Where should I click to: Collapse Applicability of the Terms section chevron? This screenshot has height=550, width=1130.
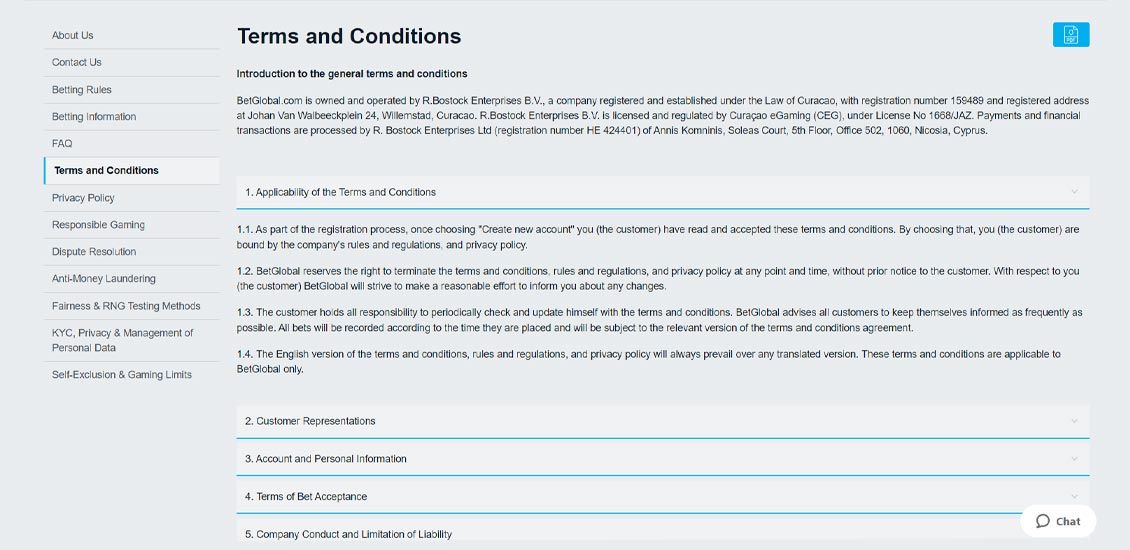1074,192
